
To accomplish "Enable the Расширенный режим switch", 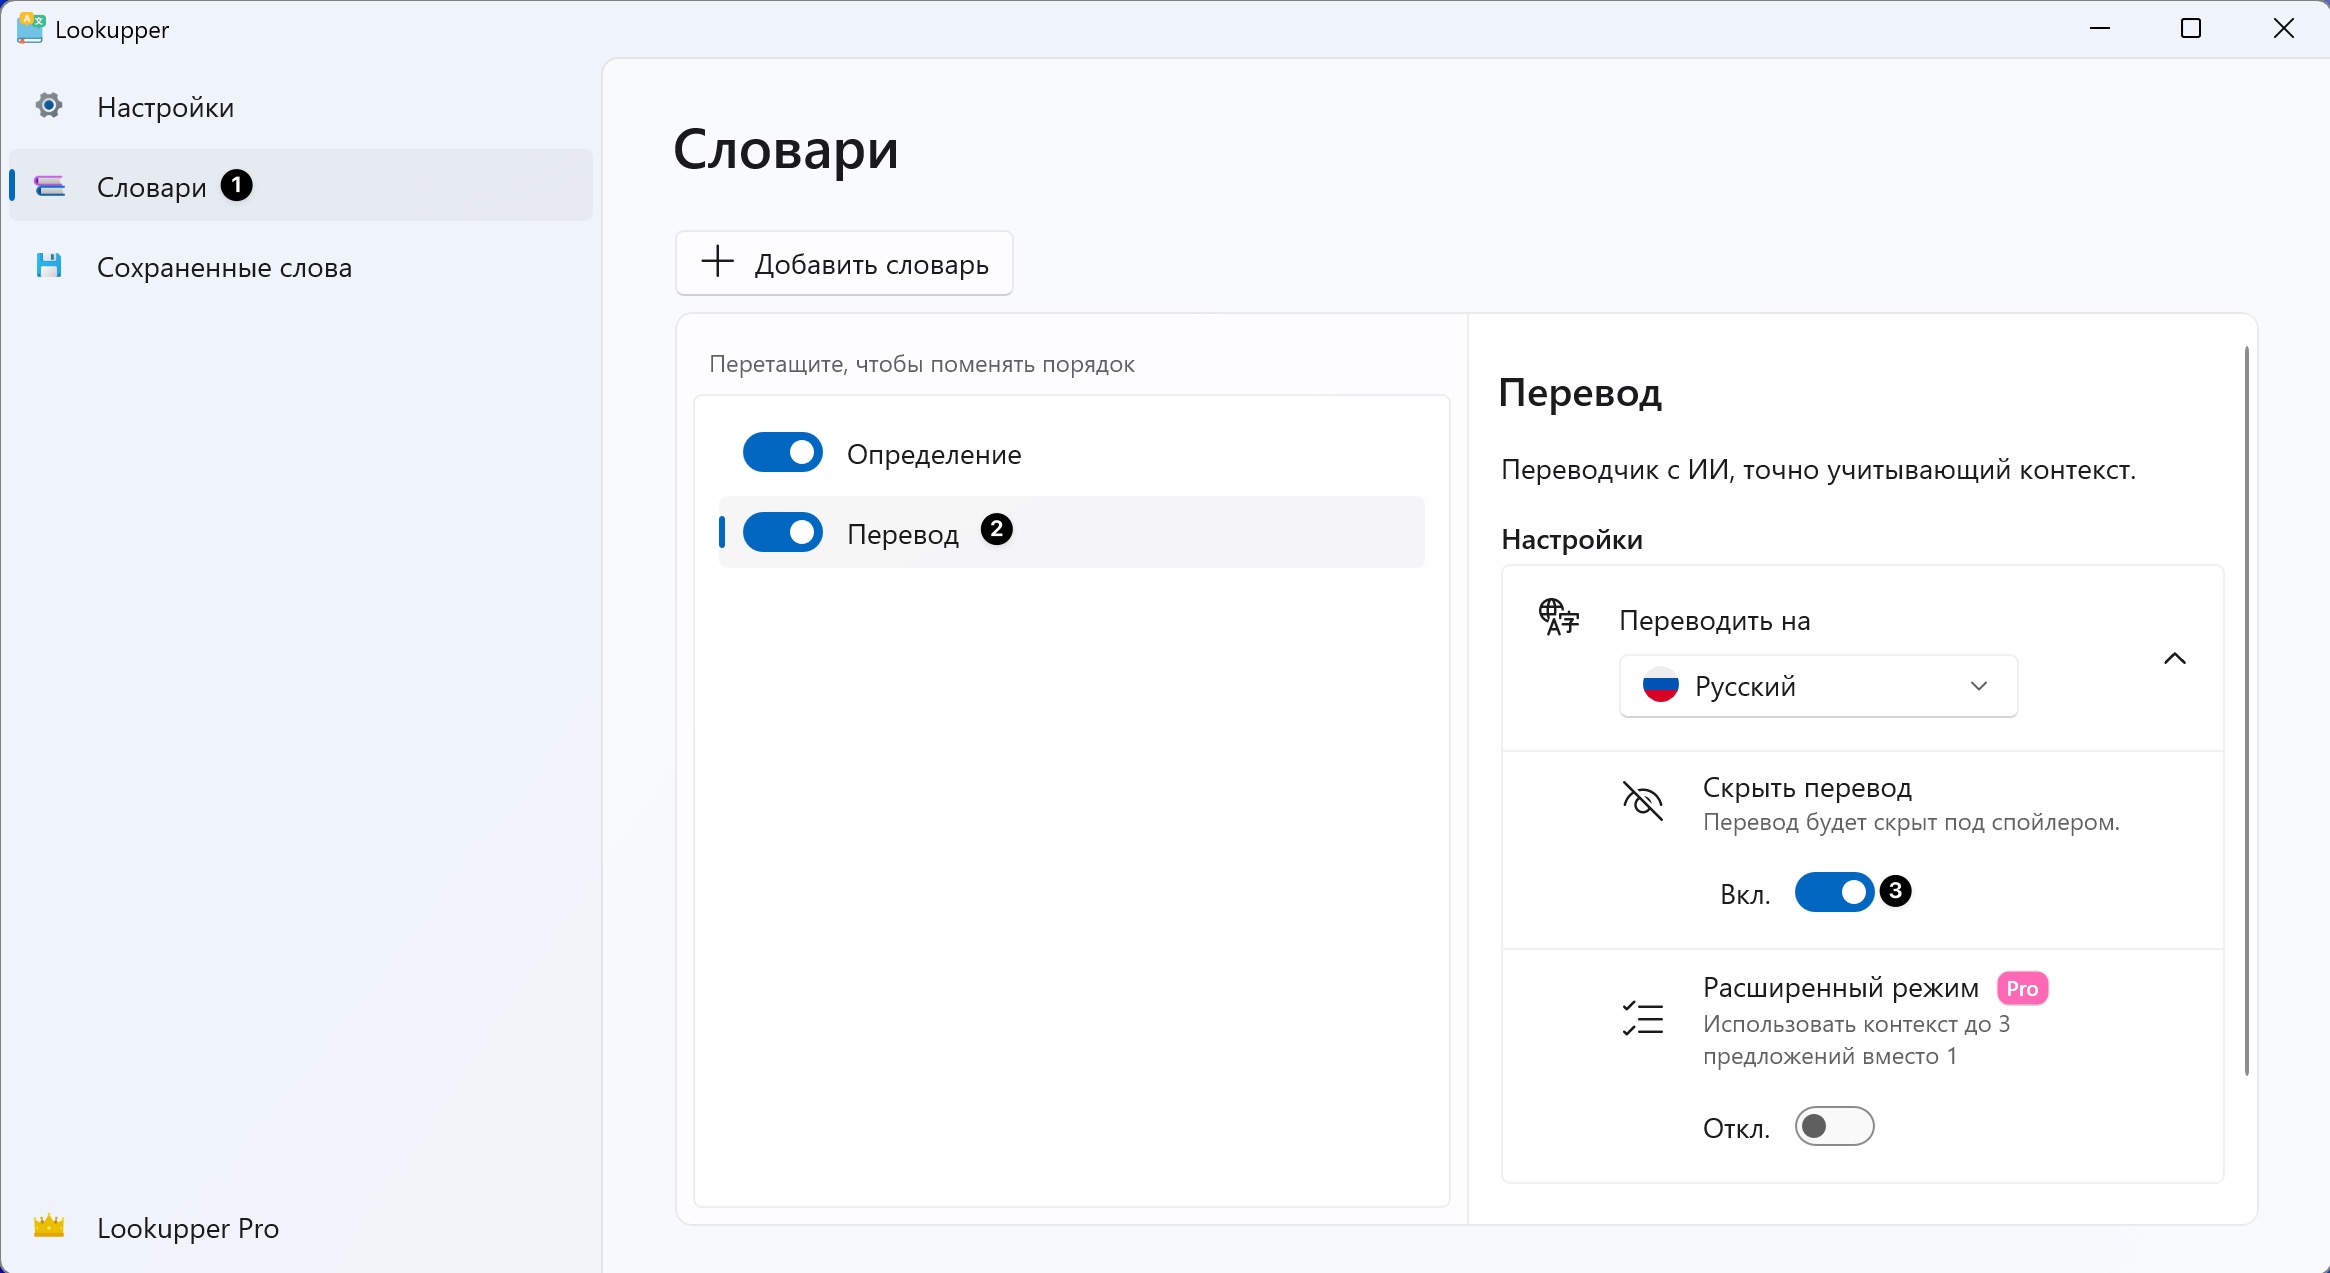I will (1833, 1127).
